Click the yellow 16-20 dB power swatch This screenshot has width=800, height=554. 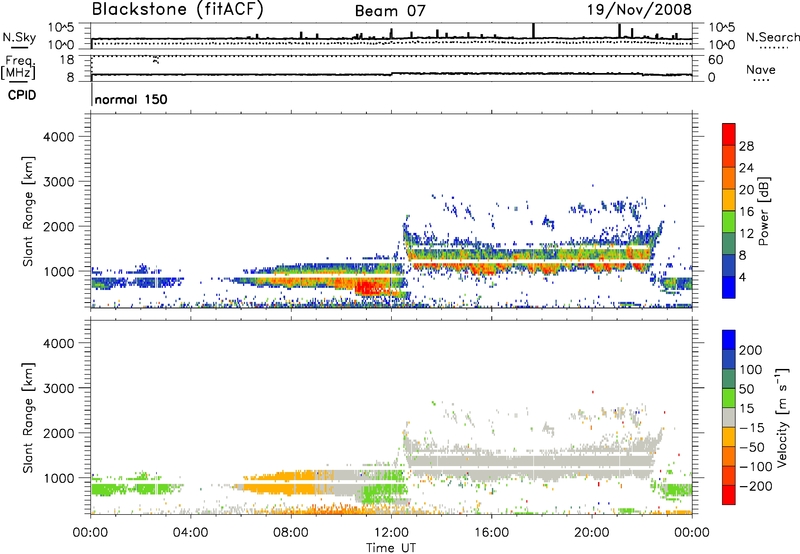click(729, 200)
